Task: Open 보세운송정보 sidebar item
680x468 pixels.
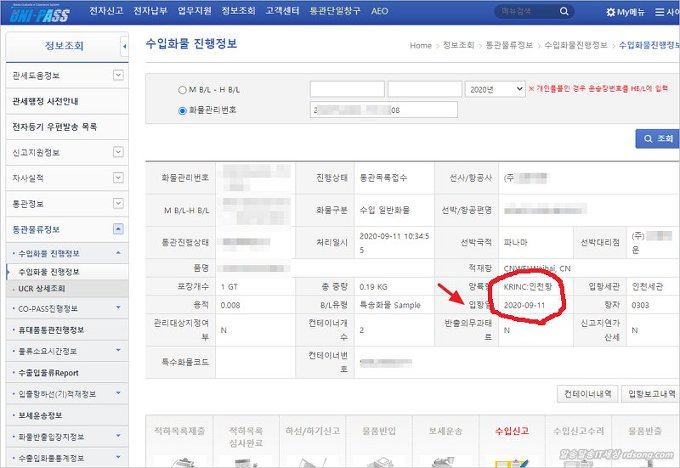Action: pos(67,415)
